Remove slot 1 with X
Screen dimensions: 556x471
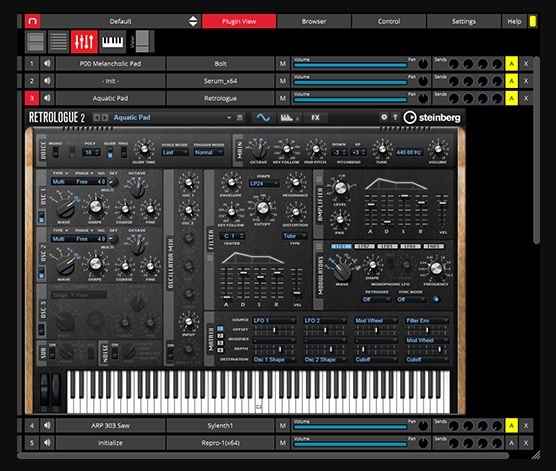(526, 64)
